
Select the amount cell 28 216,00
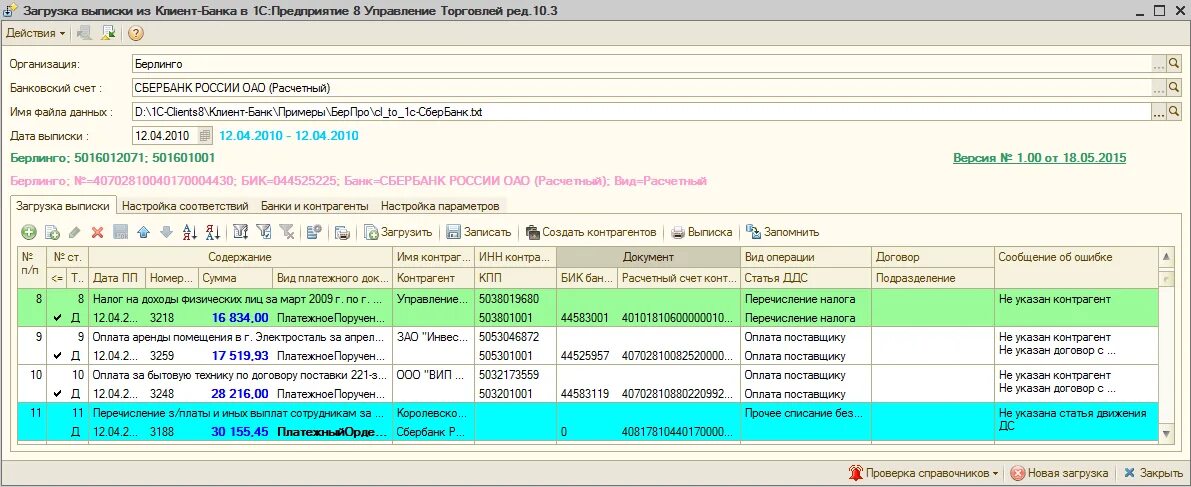(x=235, y=394)
